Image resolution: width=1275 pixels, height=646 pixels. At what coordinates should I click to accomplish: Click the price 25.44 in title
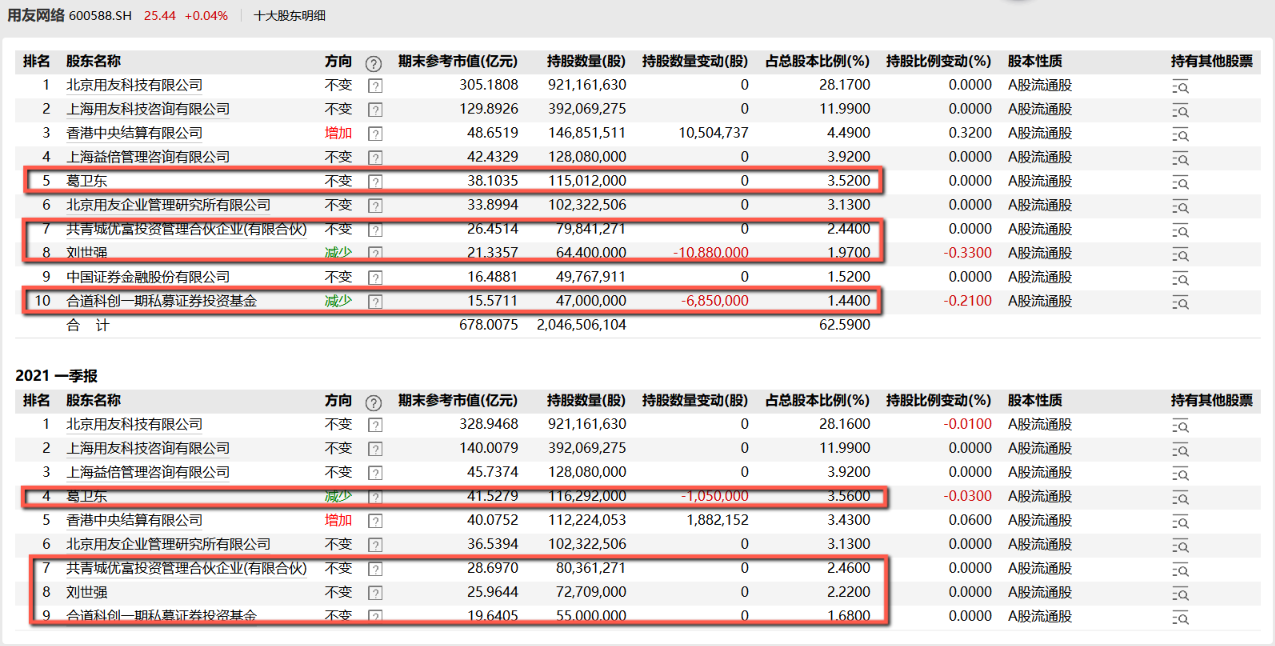[160, 16]
